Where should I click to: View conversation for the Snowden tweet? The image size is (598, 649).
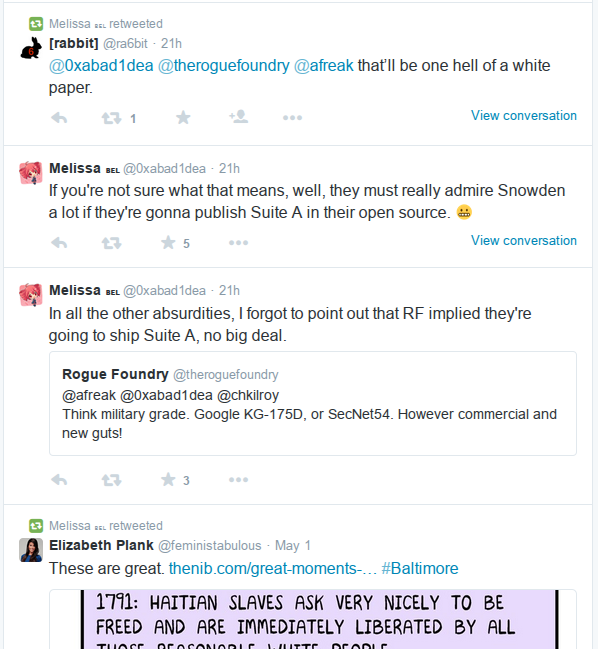524,240
